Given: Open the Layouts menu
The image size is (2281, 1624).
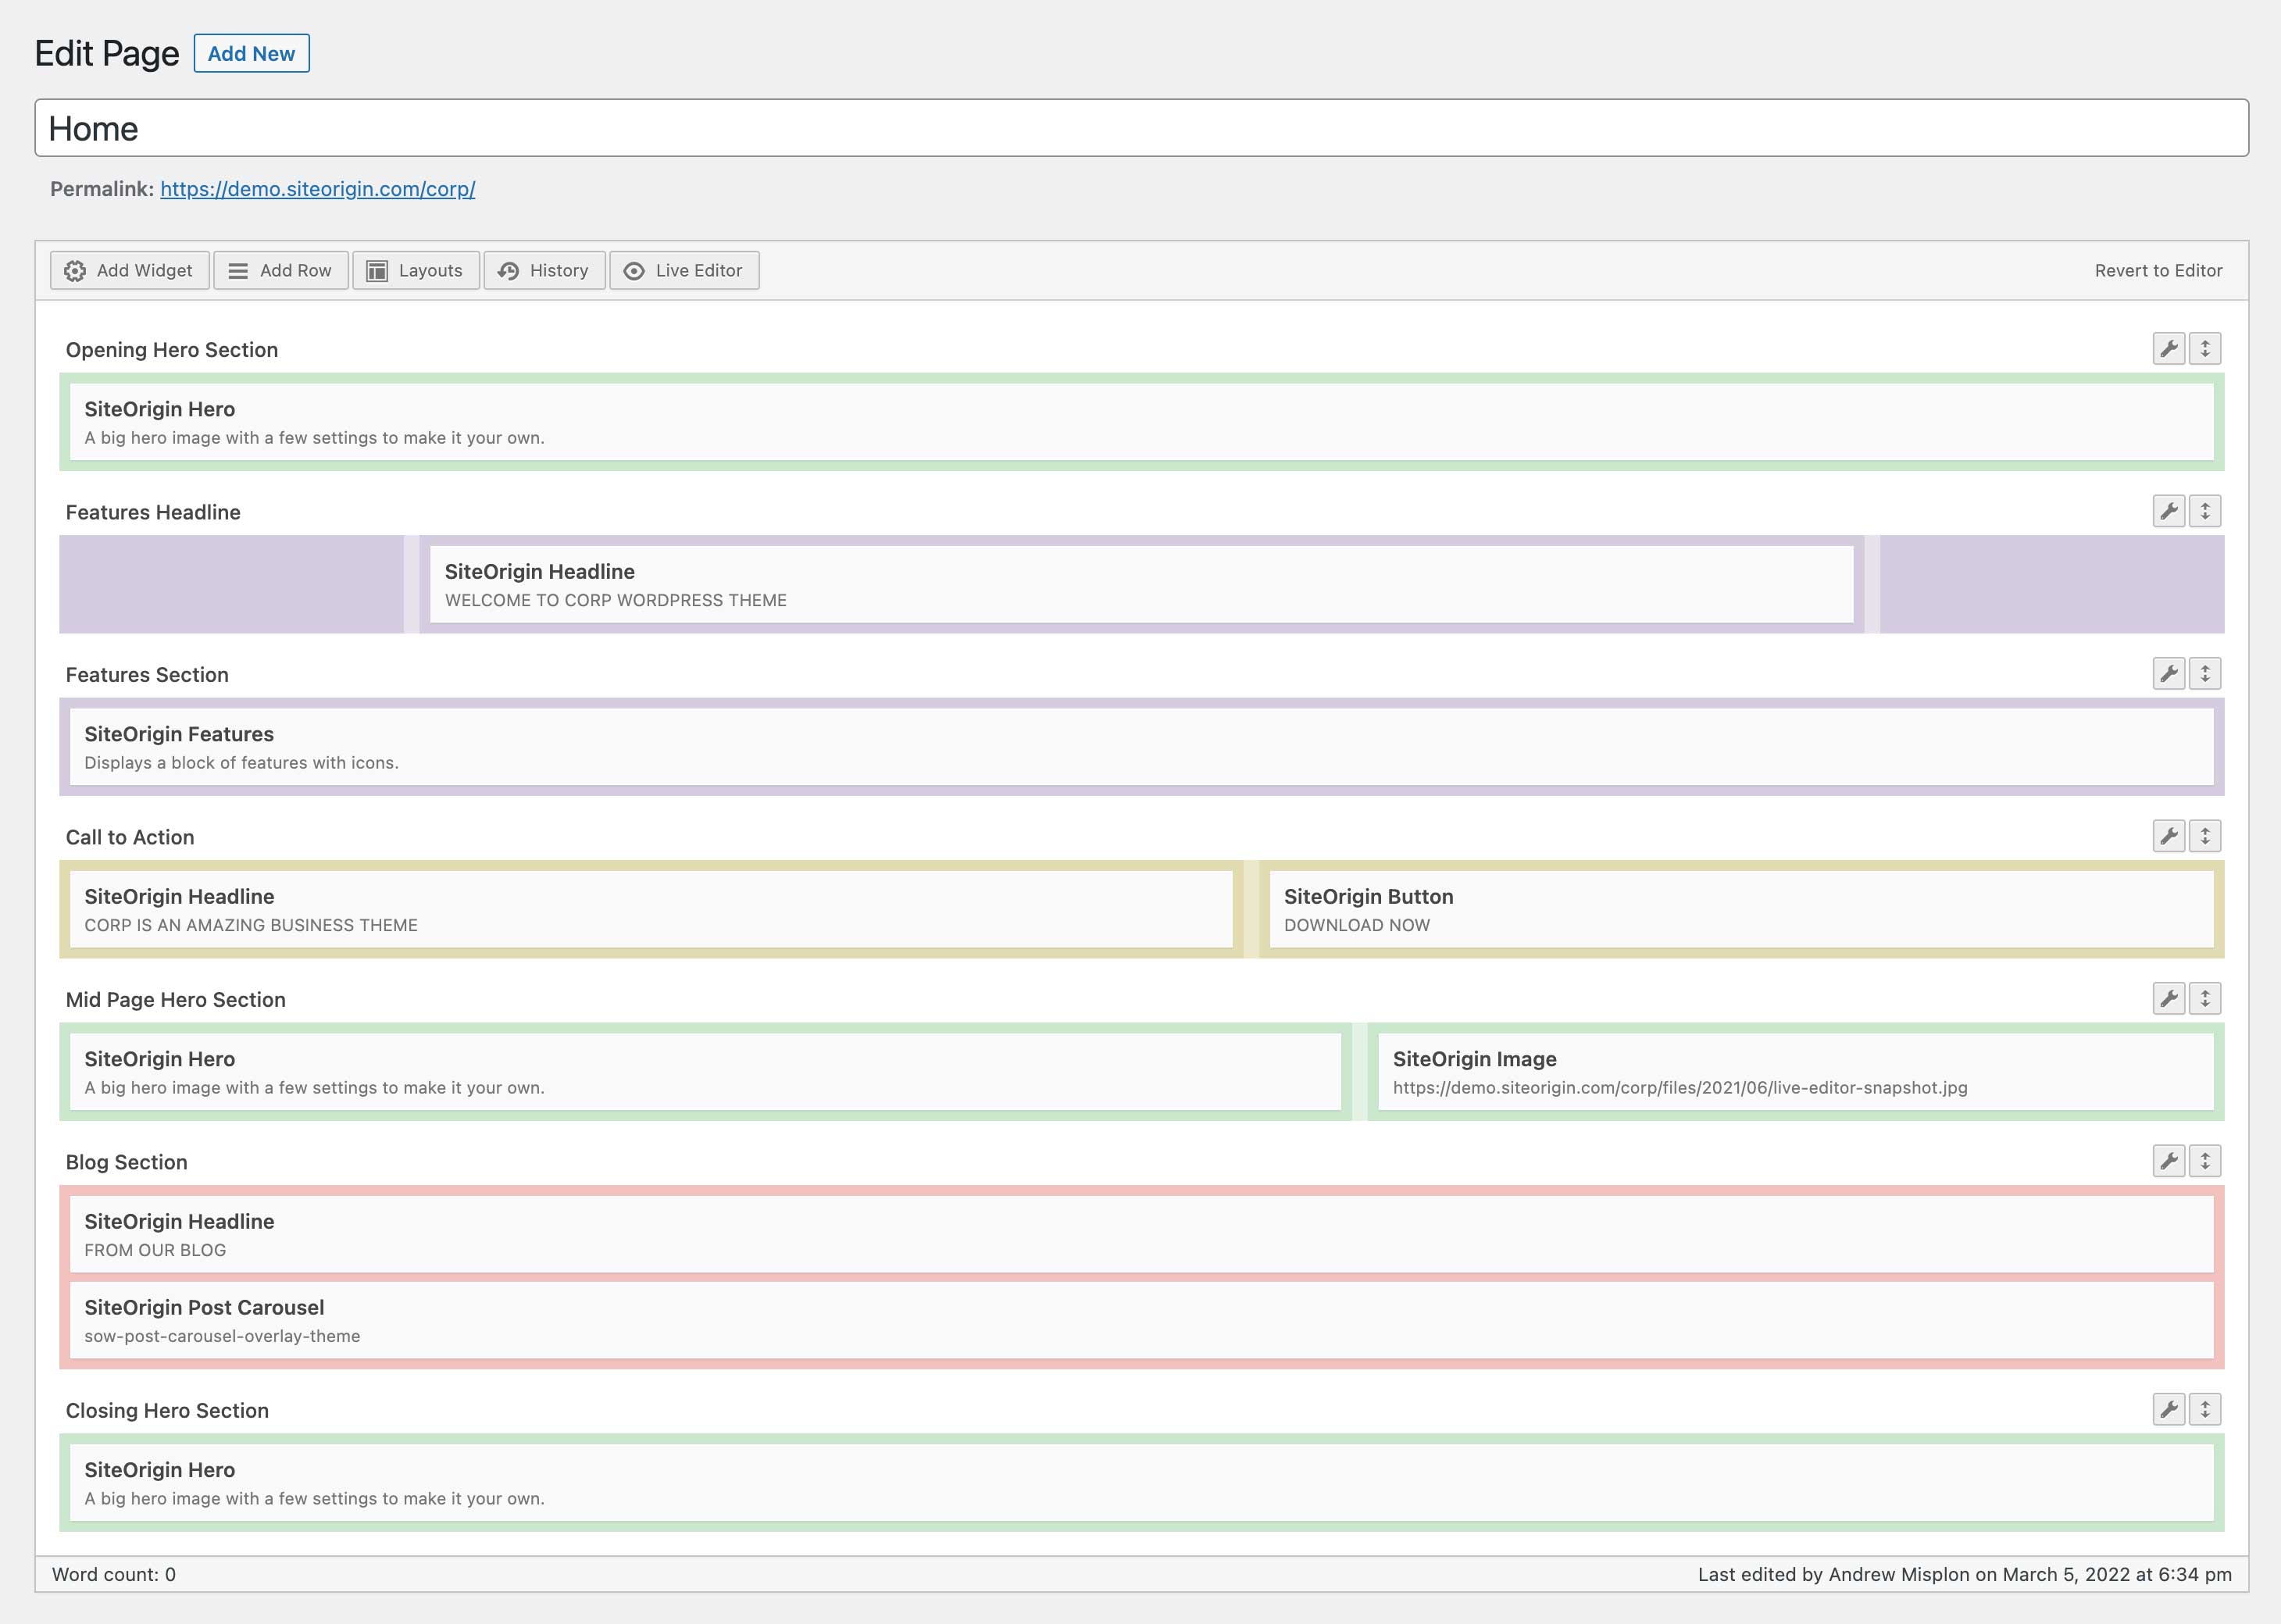Looking at the screenshot, I should click(416, 270).
